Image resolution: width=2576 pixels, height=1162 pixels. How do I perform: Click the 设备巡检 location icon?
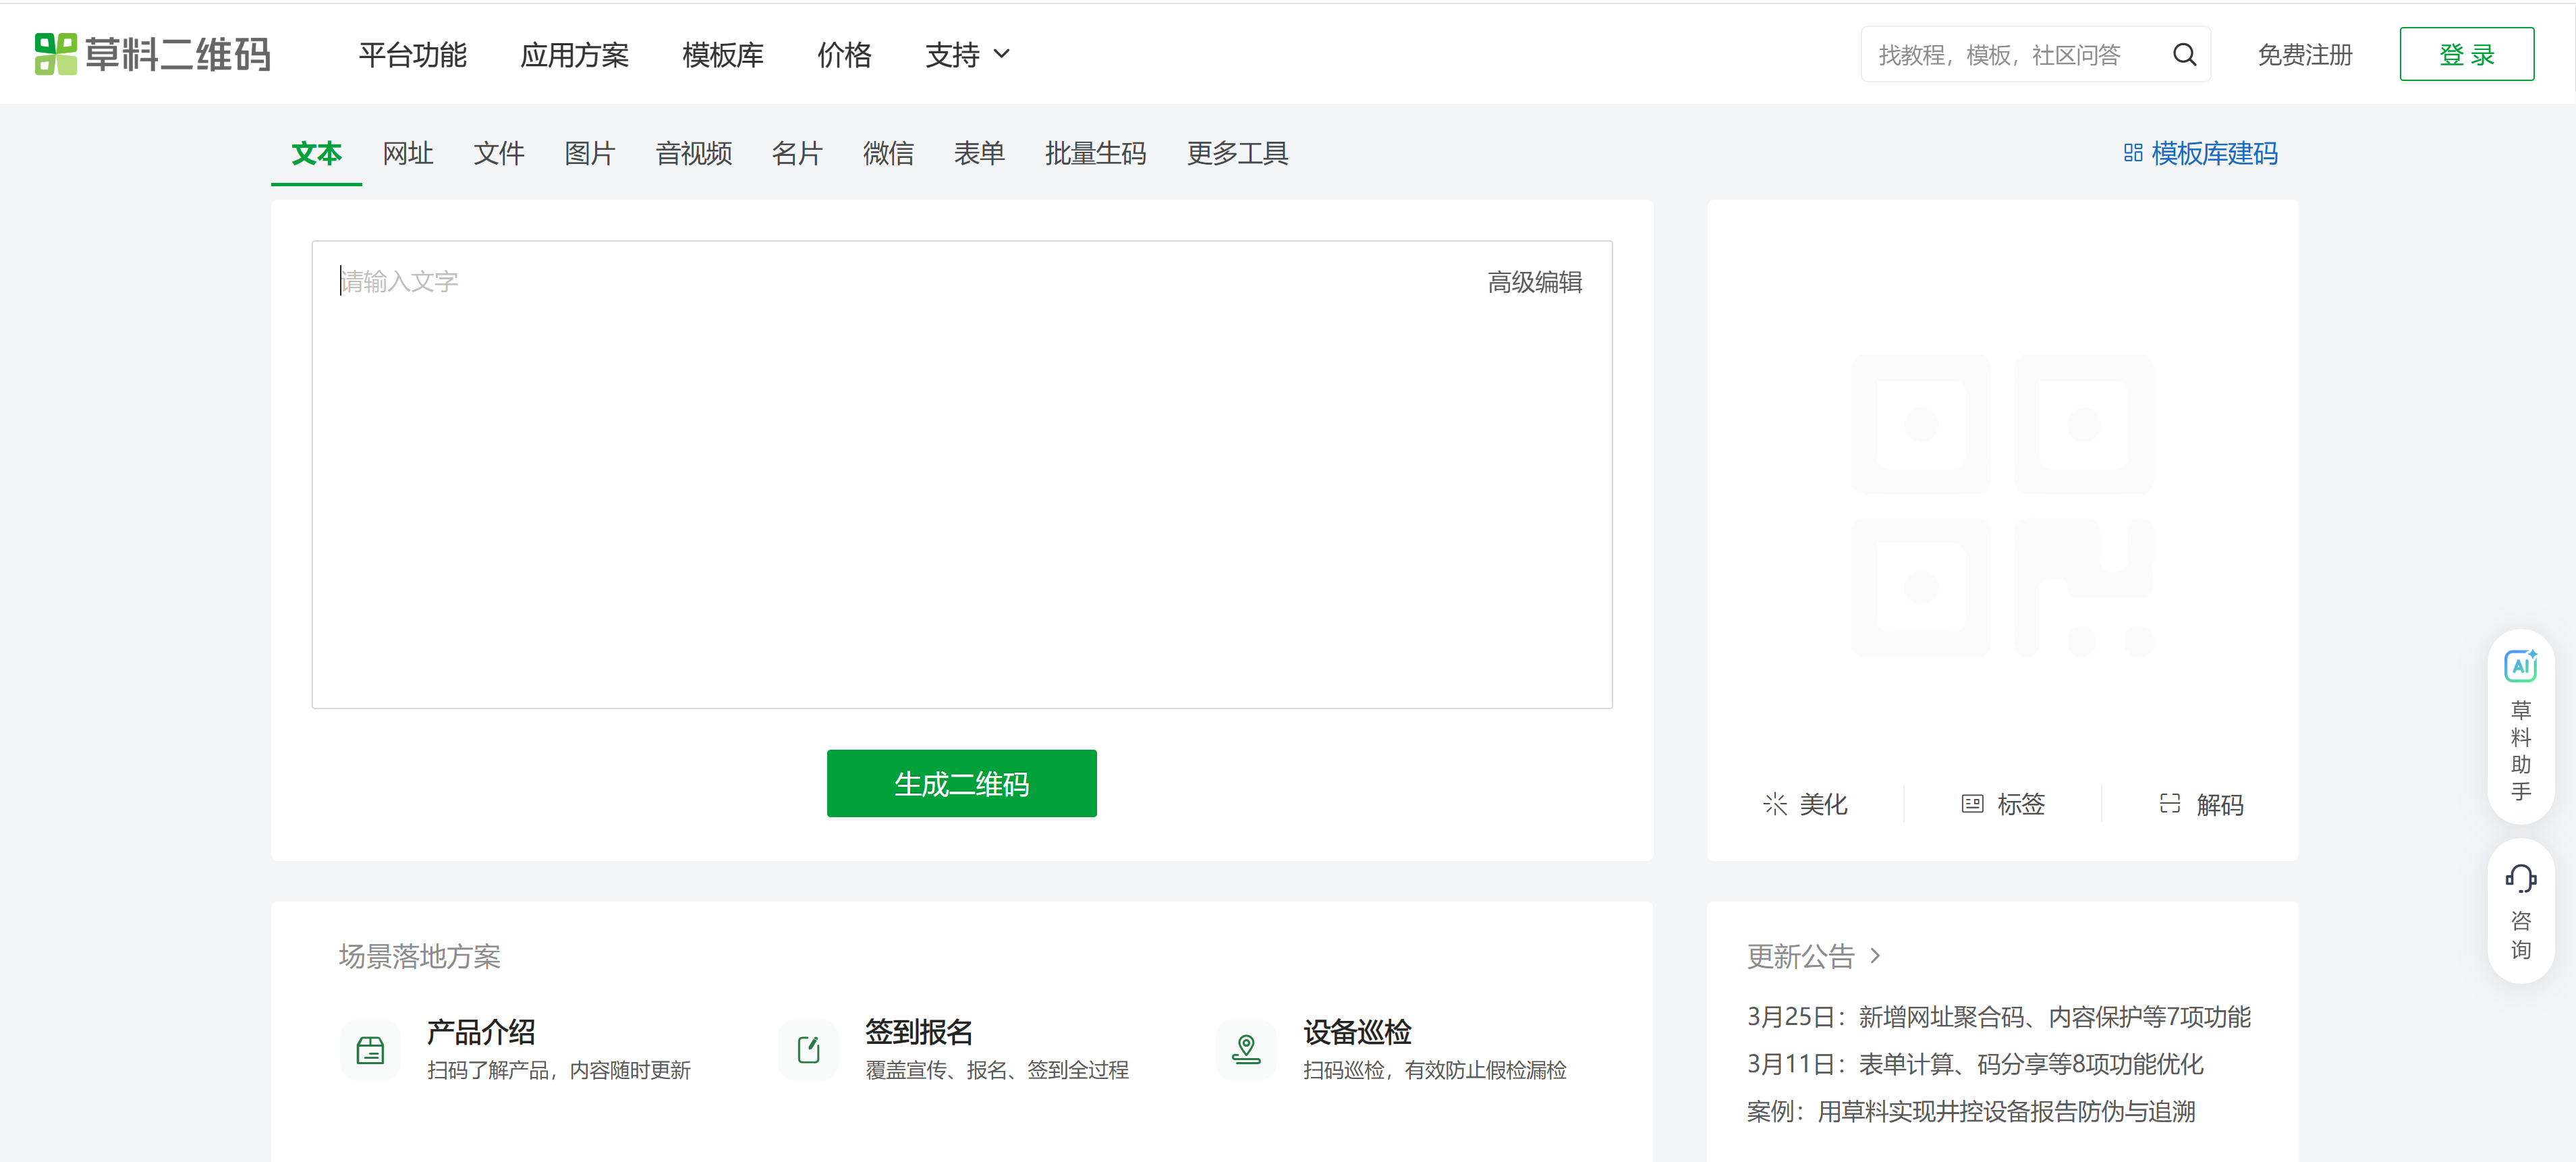[1246, 1050]
